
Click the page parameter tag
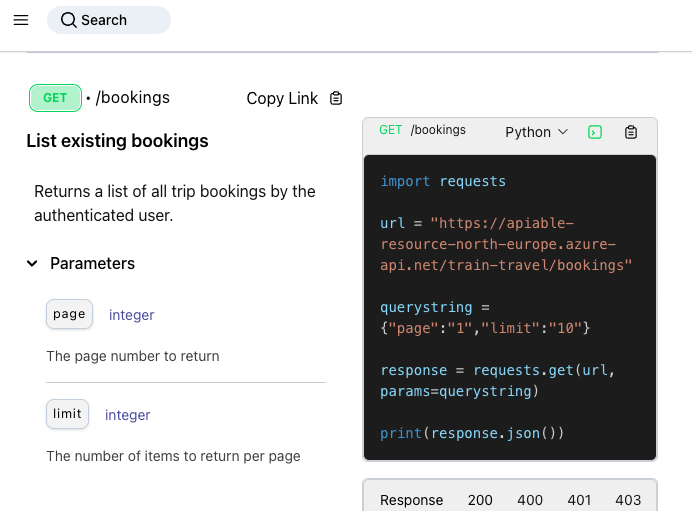[69, 314]
